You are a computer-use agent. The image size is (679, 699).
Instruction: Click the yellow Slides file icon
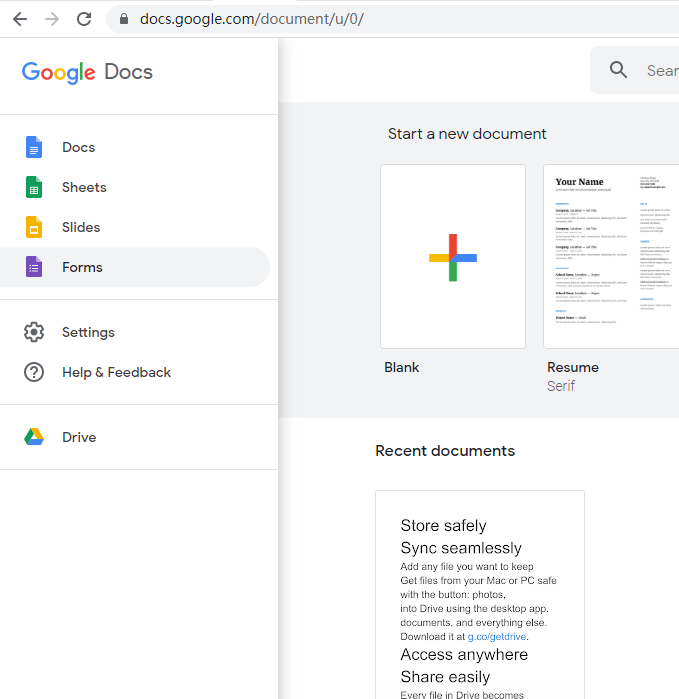click(34, 227)
